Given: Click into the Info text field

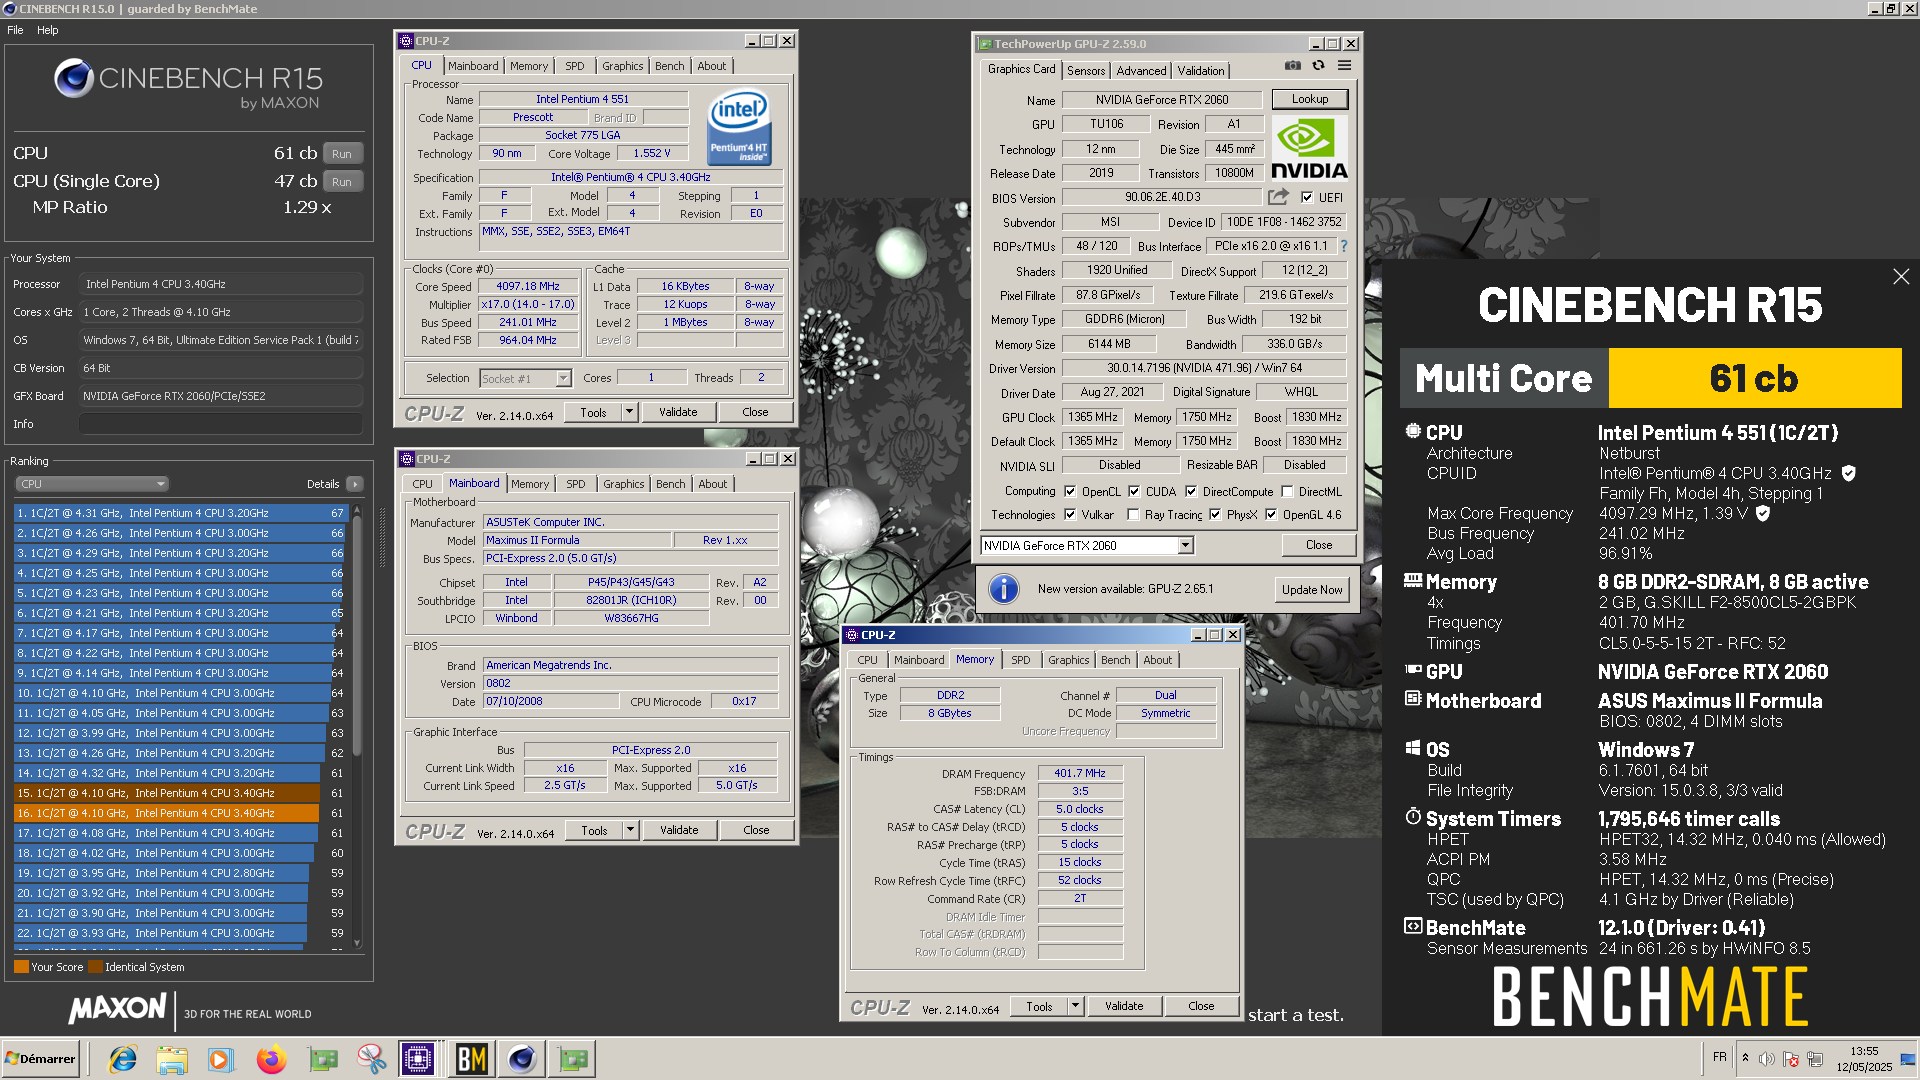Looking at the screenshot, I should (x=220, y=424).
